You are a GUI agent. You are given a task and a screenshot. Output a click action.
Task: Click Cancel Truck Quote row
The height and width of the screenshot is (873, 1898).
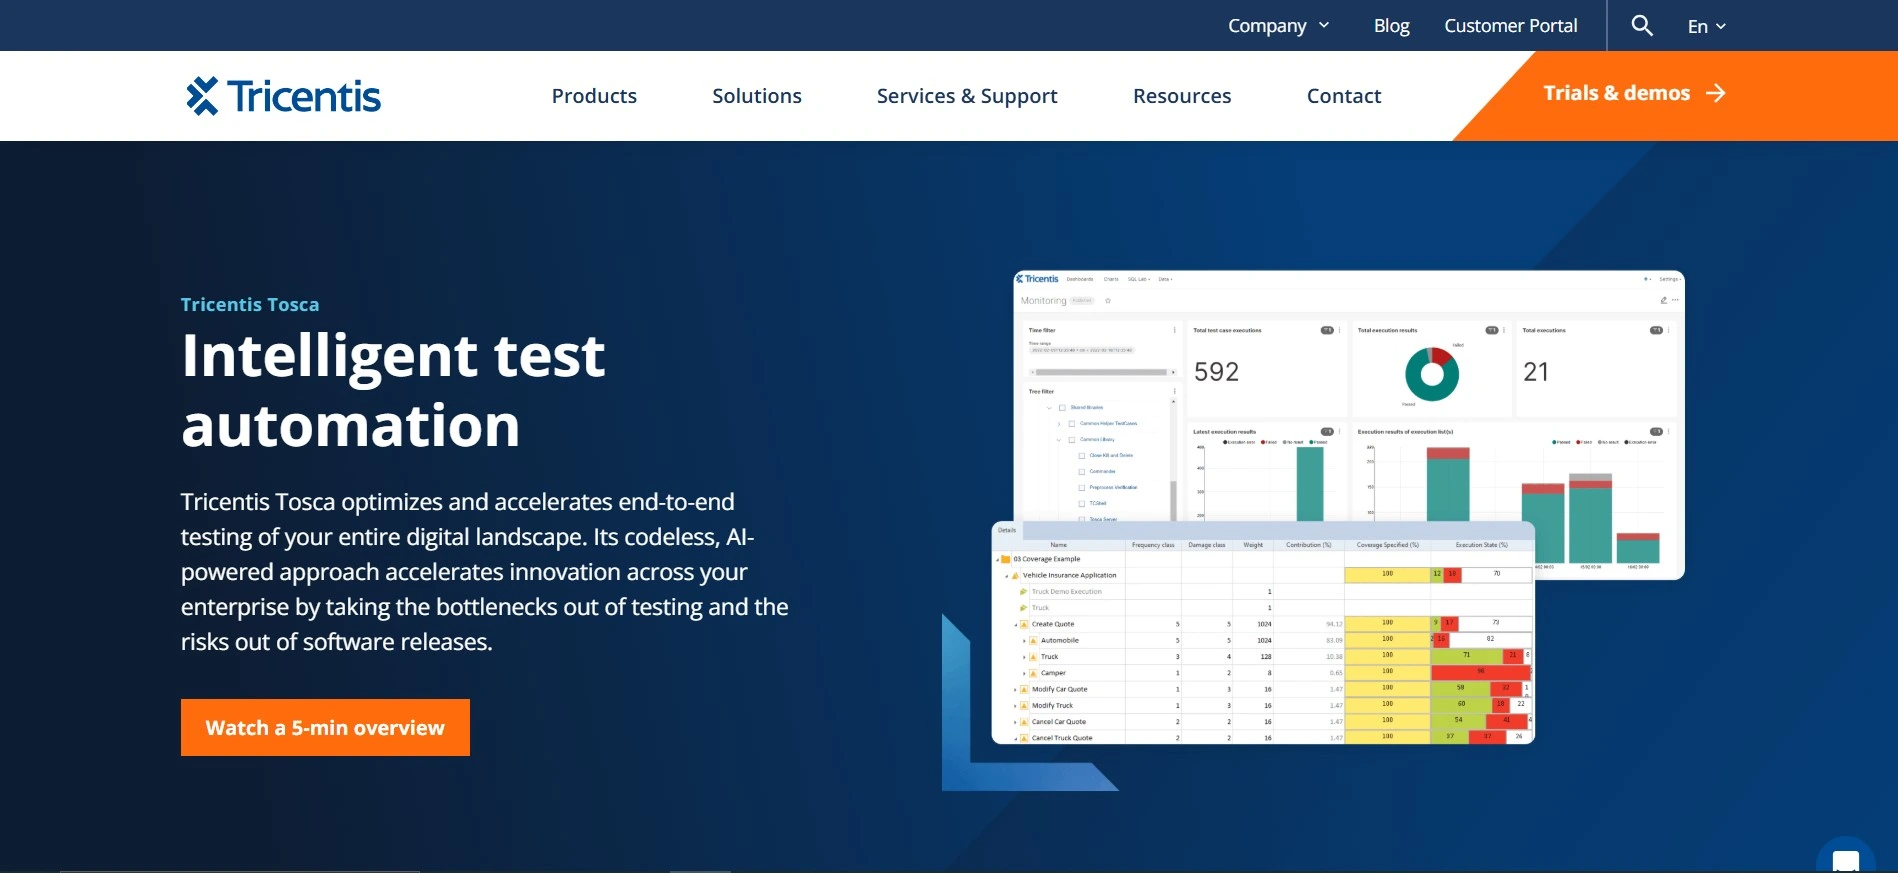tap(1263, 738)
